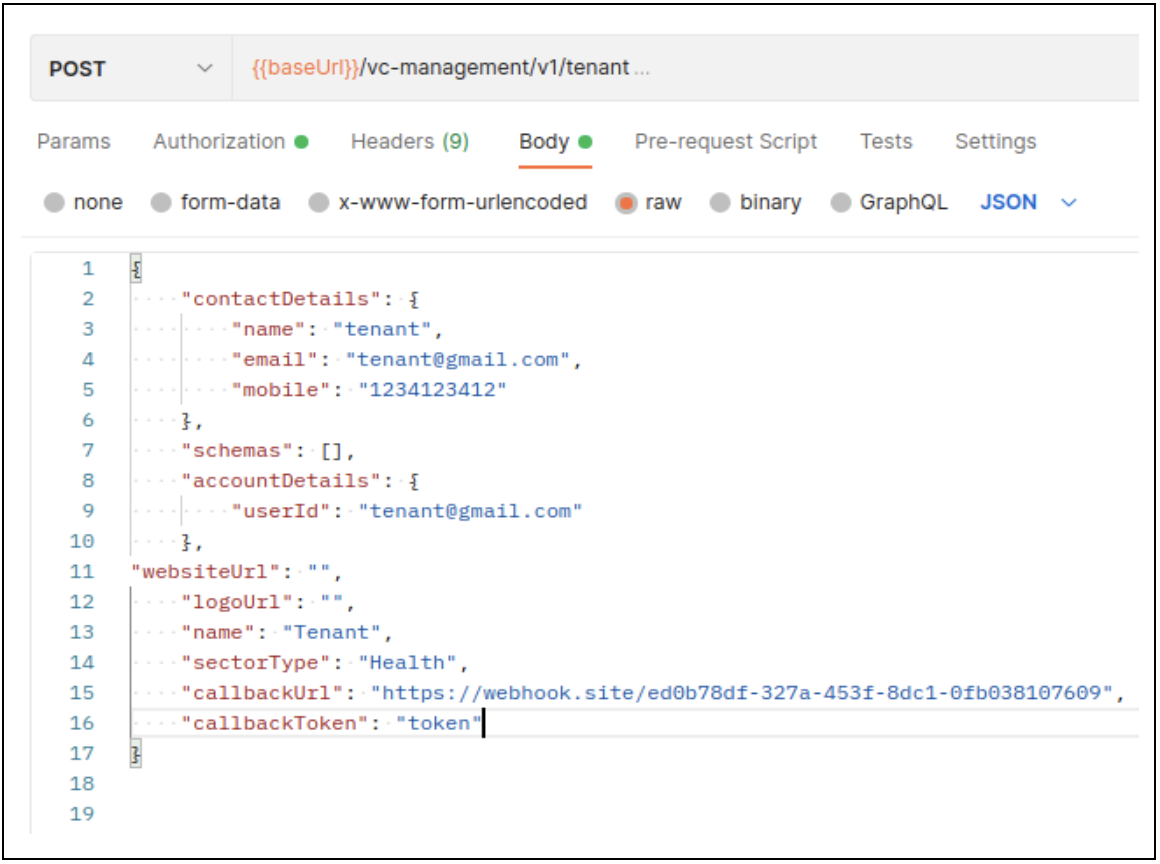Open the Settings tab
1160x864 pixels.
coord(995,142)
